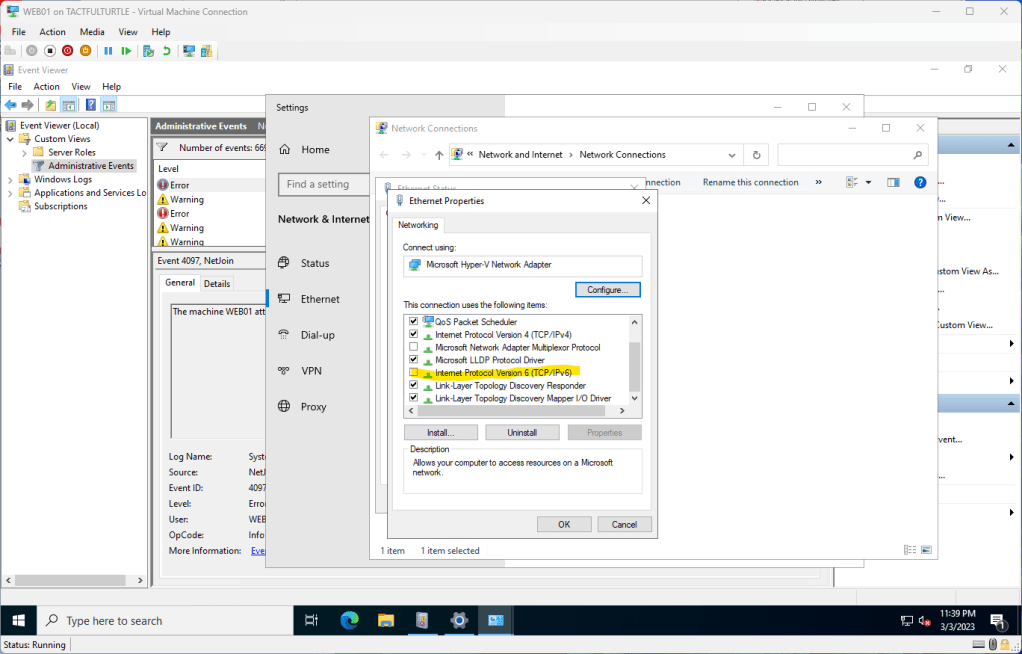Viewport: 1022px width, 654px height.
Task: Open the address bar history dropdown
Action: tap(734, 155)
